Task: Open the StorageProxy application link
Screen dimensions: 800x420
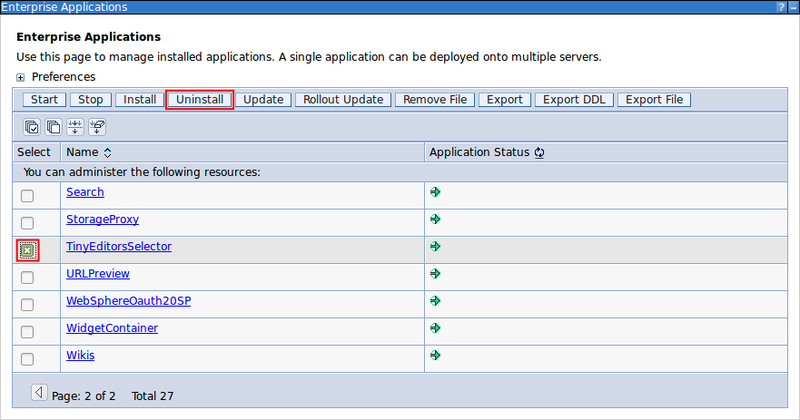Action: 102,219
